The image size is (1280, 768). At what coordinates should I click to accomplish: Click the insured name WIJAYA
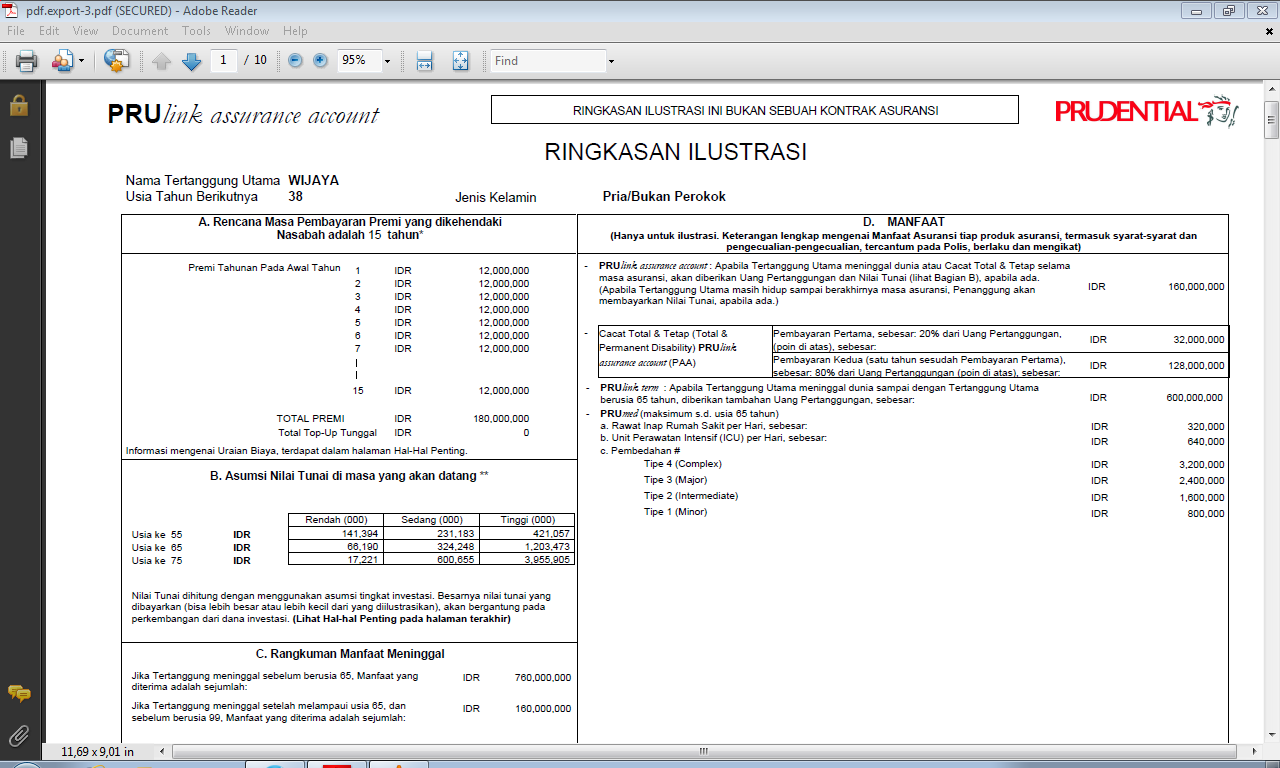pyautogui.click(x=314, y=181)
